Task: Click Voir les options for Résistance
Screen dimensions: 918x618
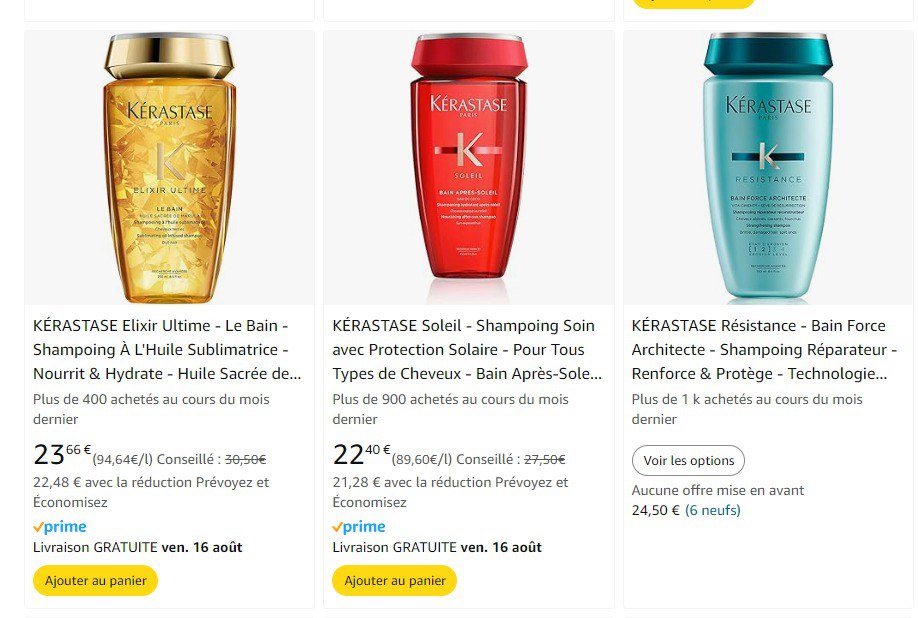Action: [688, 461]
